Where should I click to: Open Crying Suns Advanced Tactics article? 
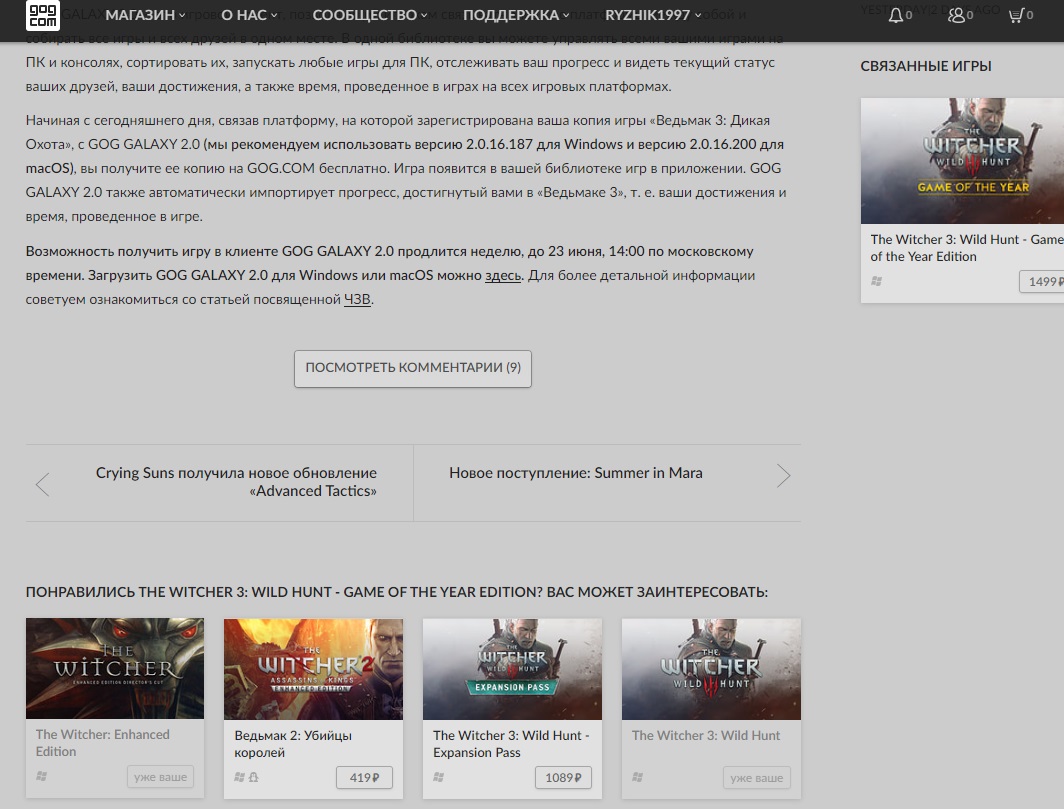(x=236, y=482)
